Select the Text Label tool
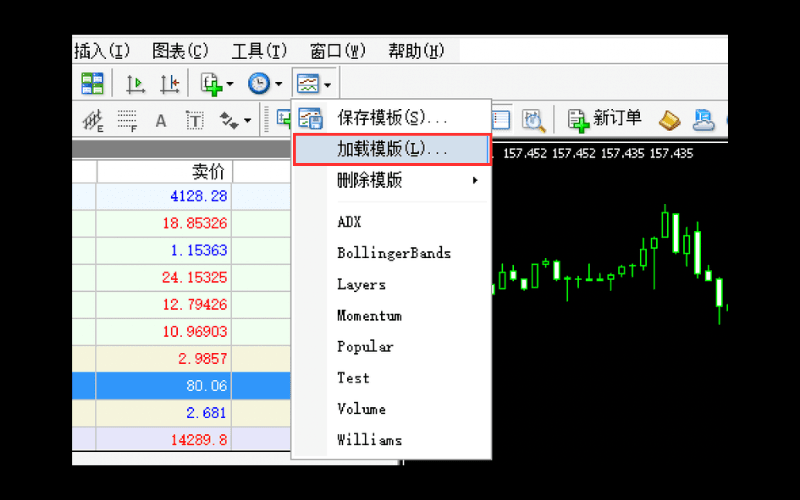Image resolution: width=800 pixels, height=500 pixels. (194, 121)
